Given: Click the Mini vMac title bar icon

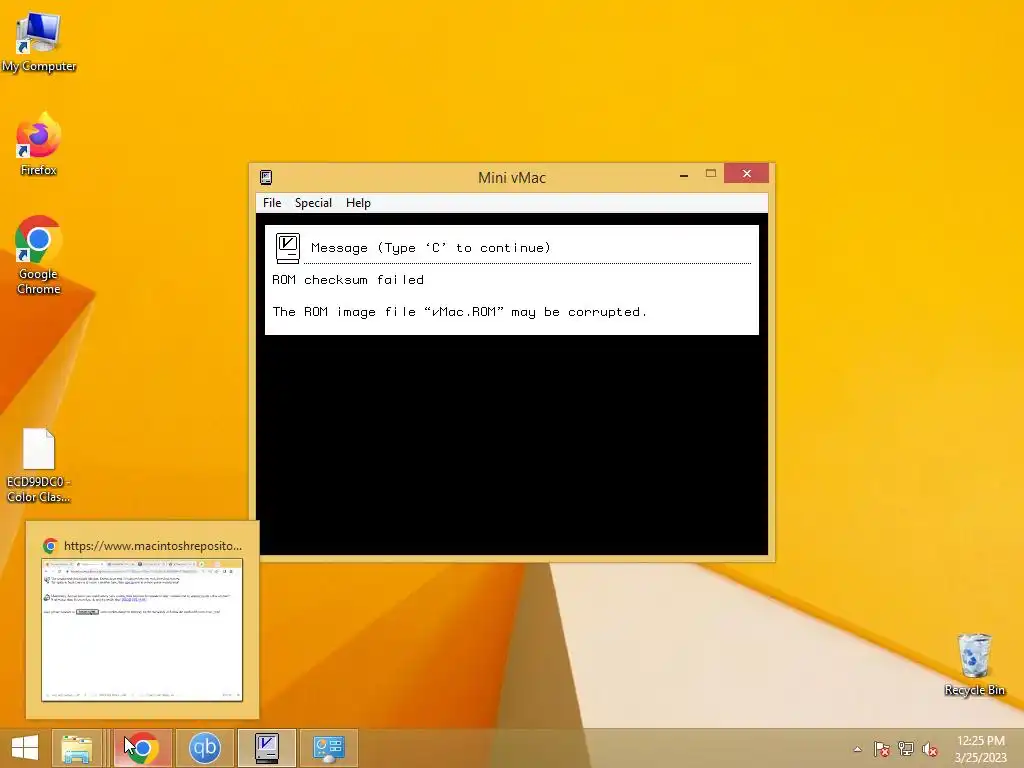Looking at the screenshot, I should (266, 177).
